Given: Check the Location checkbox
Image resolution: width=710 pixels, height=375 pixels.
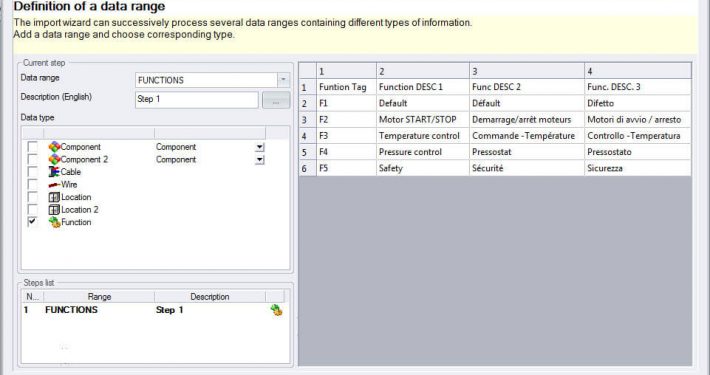Looking at the screenshot, I should tap(33, 197).
